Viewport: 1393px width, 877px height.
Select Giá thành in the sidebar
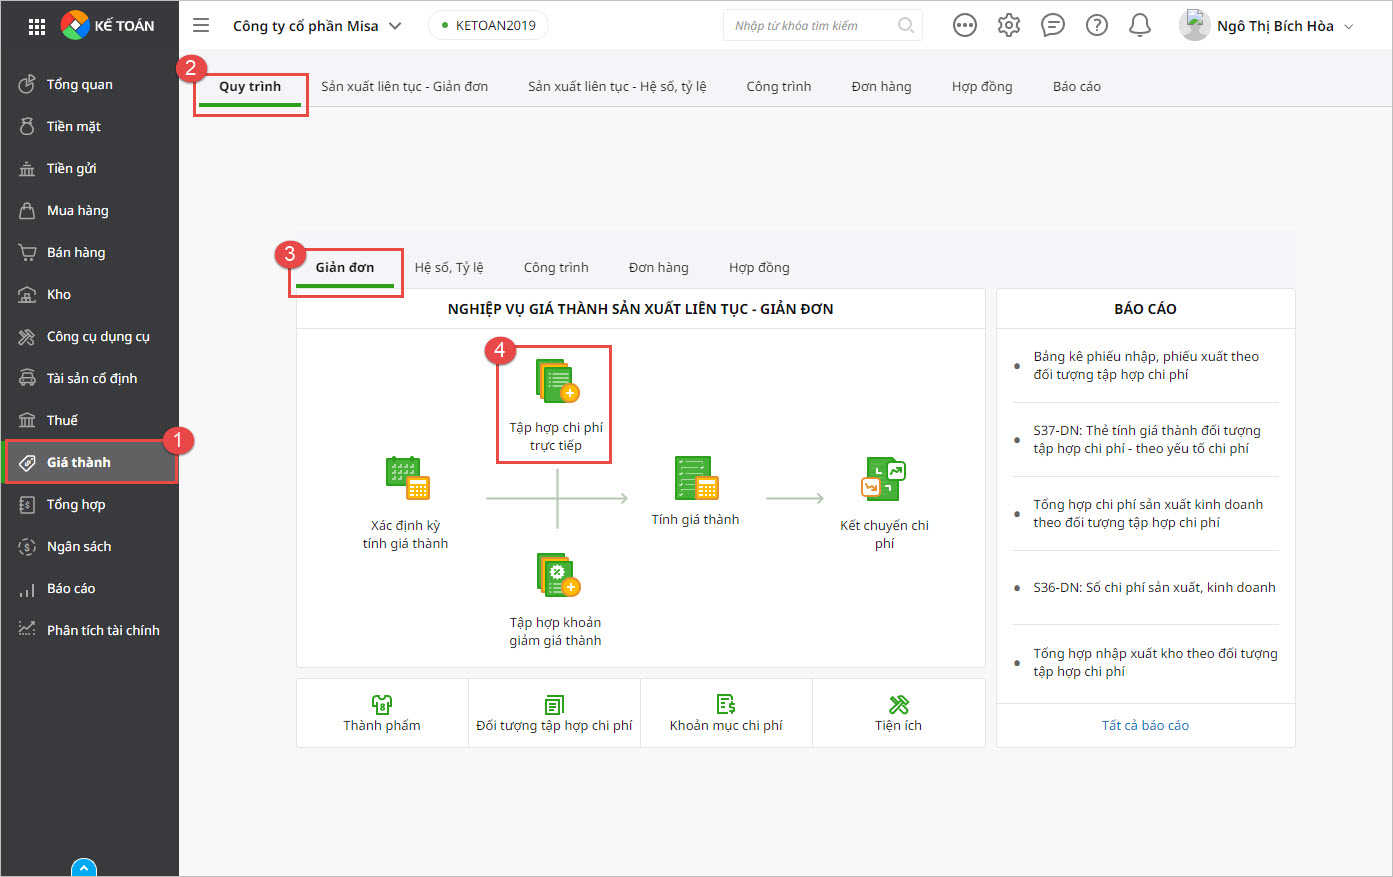point(89,462)
